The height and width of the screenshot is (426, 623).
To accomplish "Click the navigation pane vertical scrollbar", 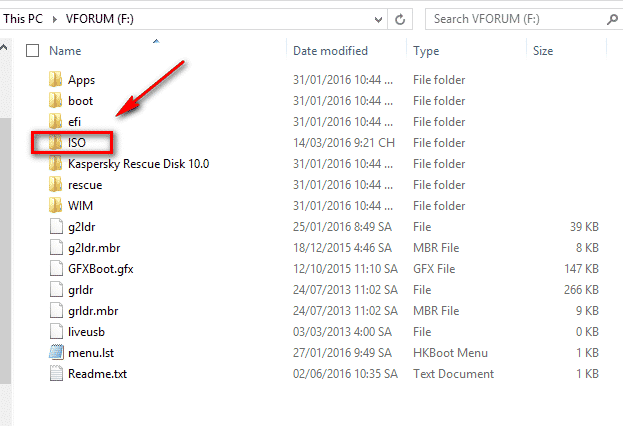I will pyautogui.click(x=5, y=250).
